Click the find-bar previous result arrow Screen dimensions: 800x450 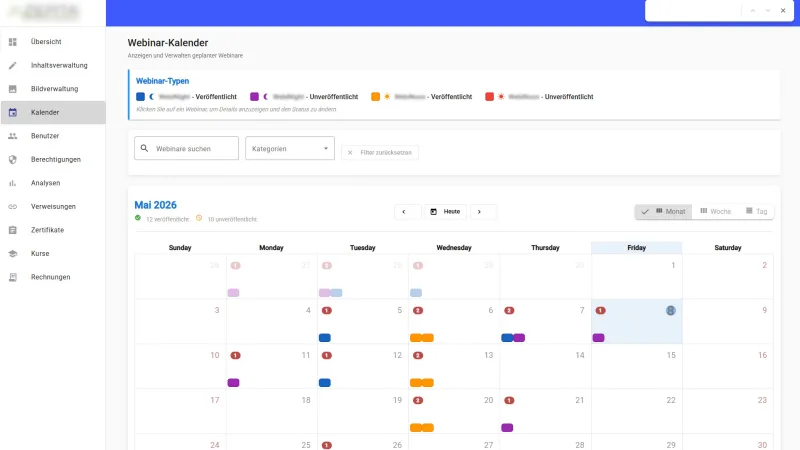[753, 11]
